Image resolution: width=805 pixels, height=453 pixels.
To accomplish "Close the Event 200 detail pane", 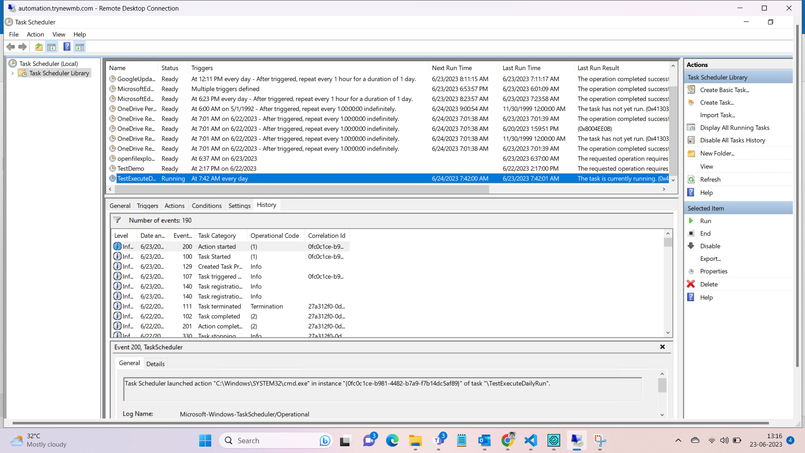I will 662,347.
